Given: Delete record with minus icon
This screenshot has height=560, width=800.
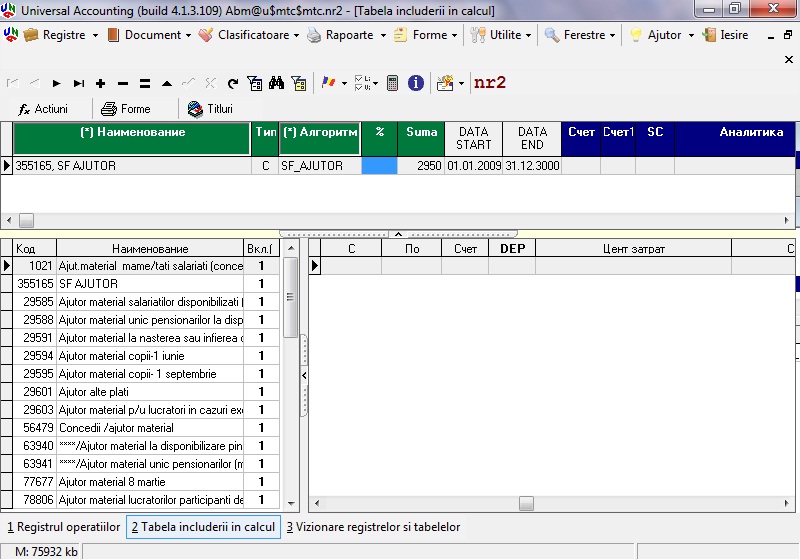Looking at the screenshot, I should coord(122,83).
